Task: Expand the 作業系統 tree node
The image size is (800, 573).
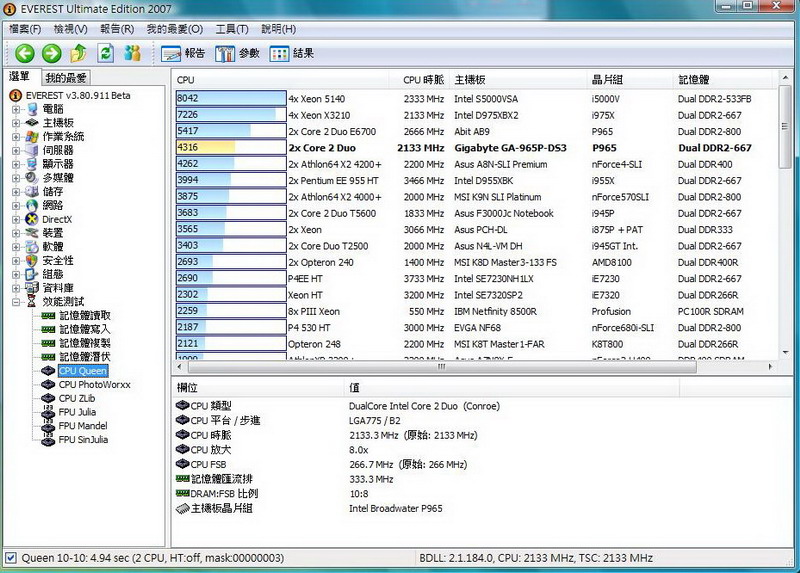Action: click(16, 137)
